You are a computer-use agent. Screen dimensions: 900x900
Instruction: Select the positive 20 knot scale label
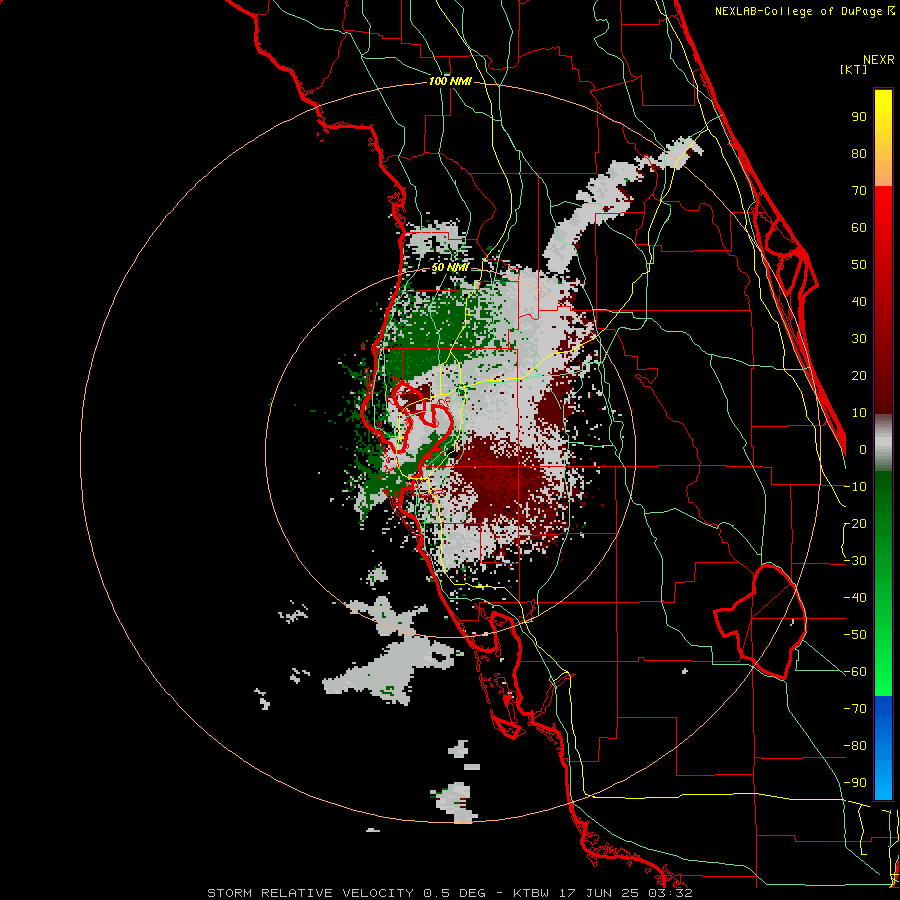[x=859, y=376]
